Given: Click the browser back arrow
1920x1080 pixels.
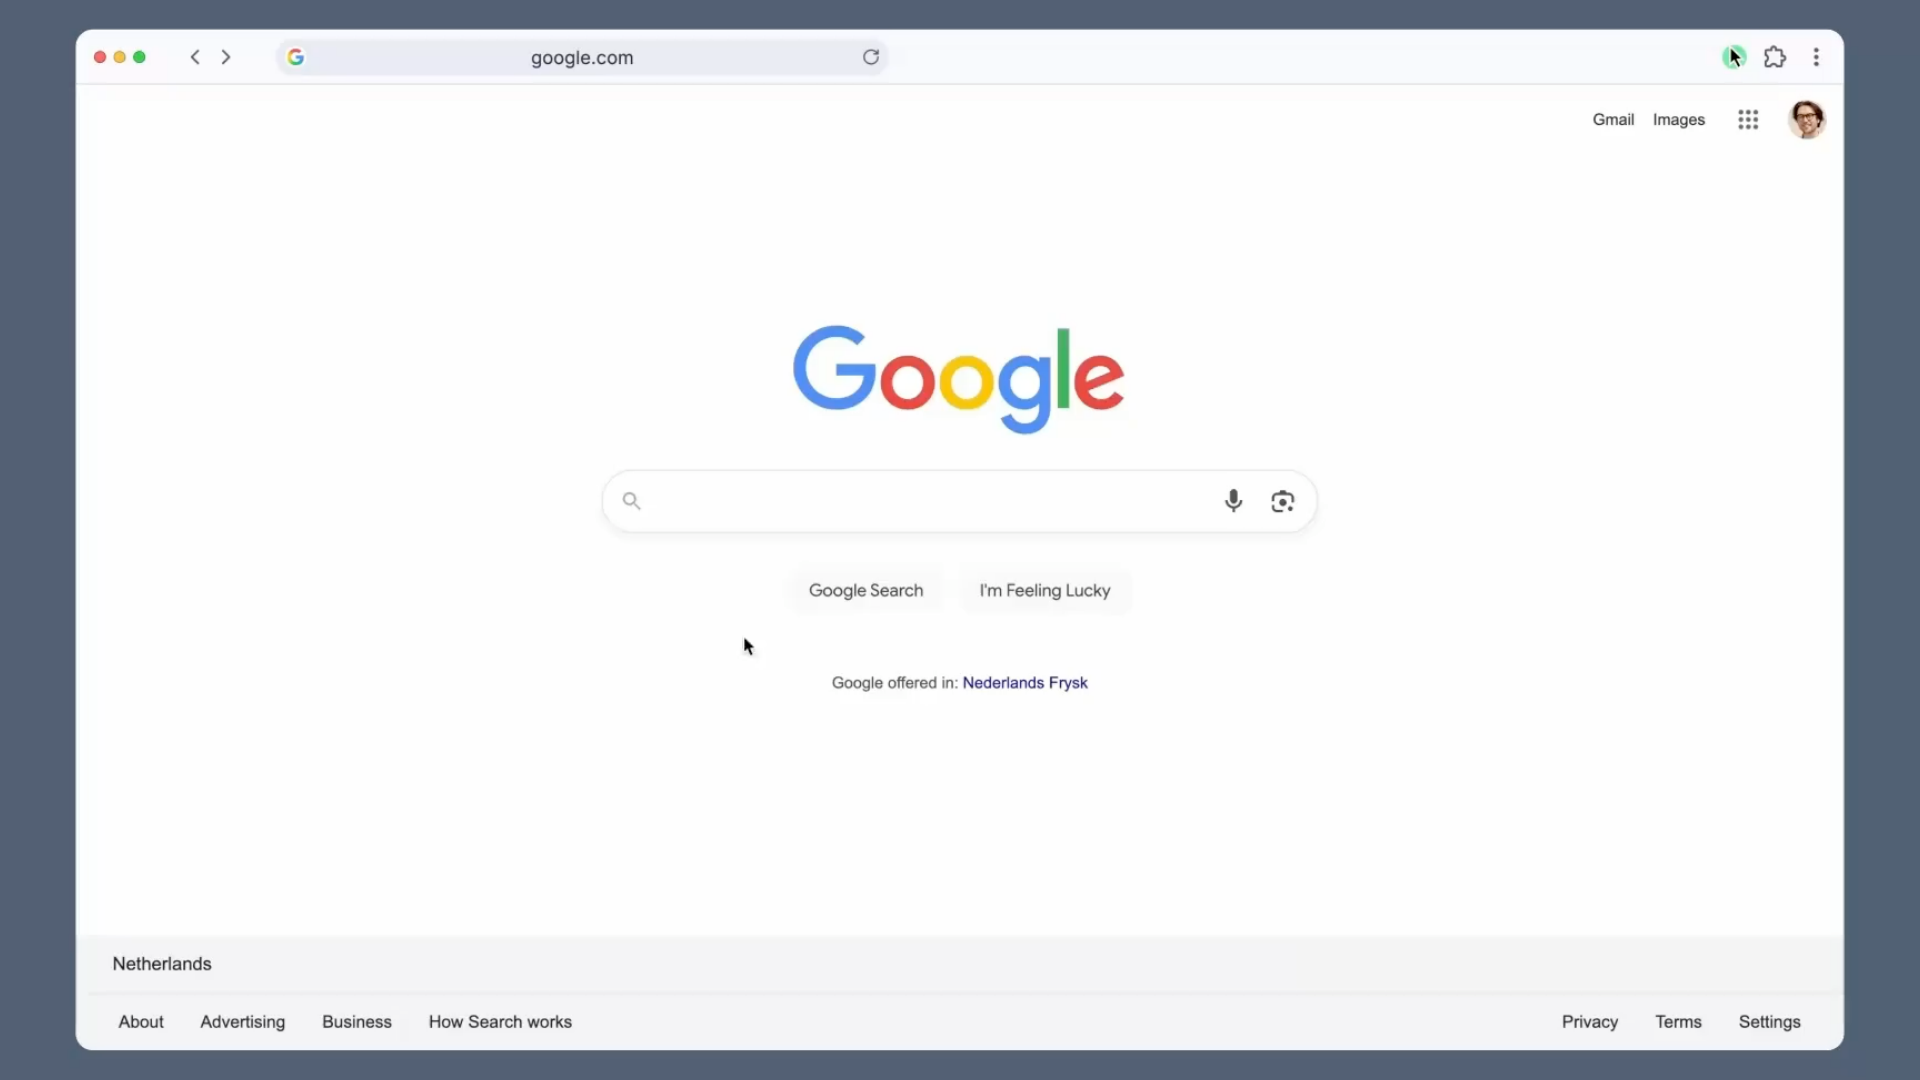Looking at the screenshot, I should point(195,57).
